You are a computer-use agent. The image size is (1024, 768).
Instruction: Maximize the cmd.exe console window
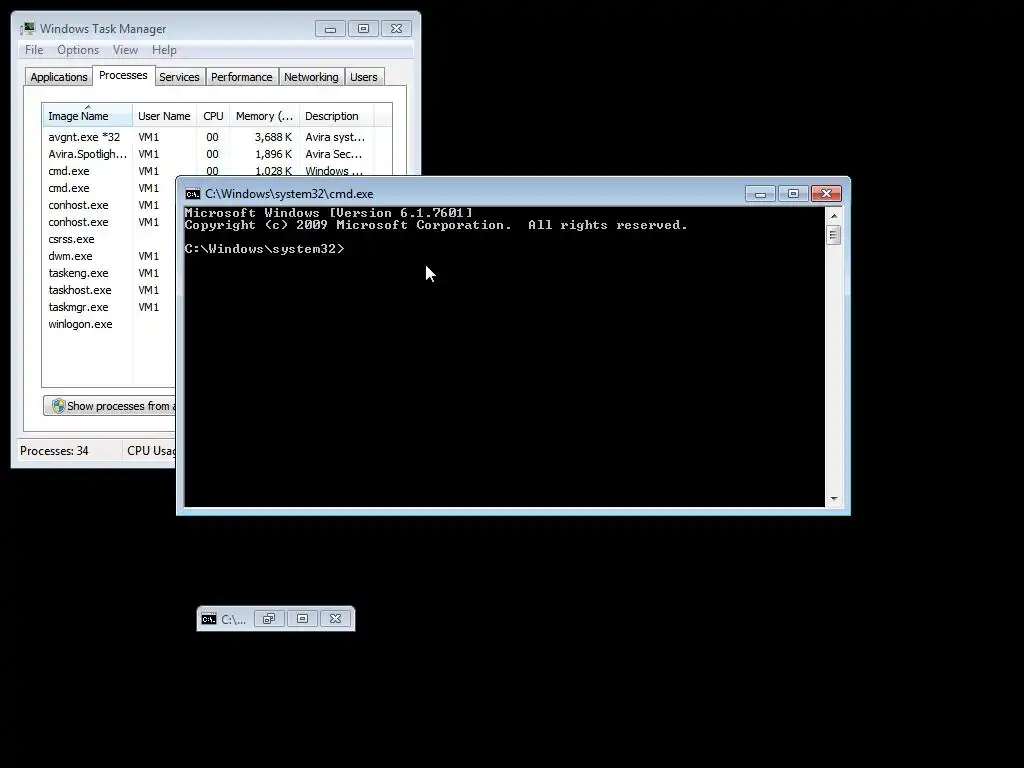pyautogui.click(x=793, y=194)
